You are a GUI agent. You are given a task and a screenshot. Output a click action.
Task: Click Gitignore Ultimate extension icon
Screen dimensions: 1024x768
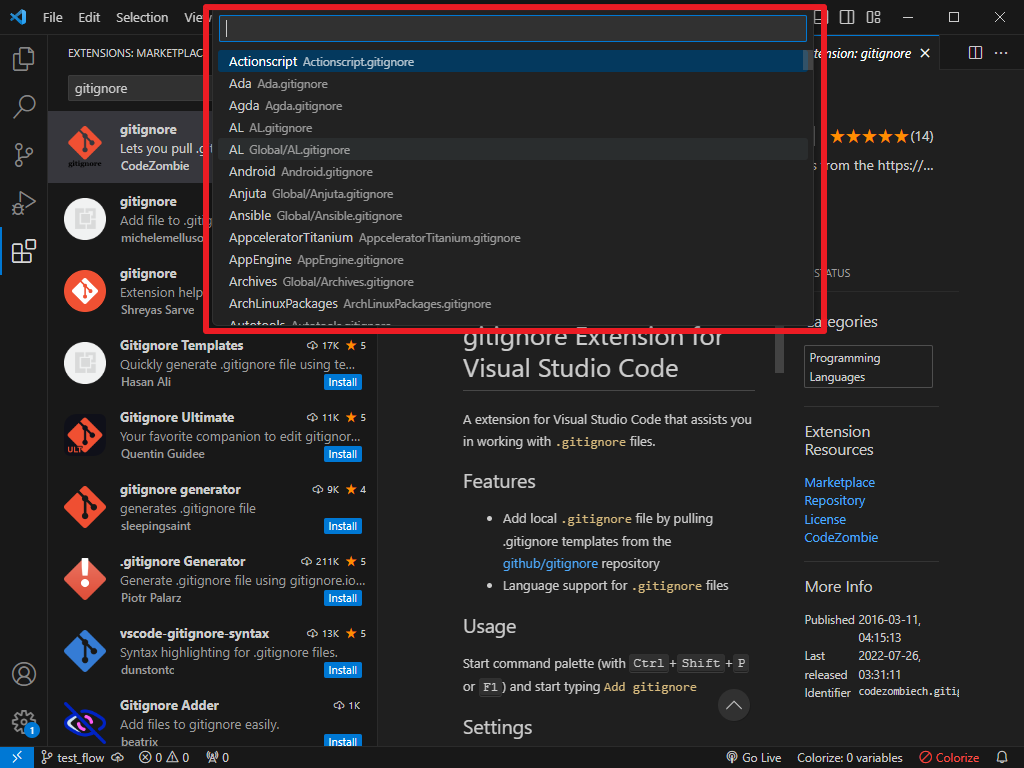[x=85, y=435]
